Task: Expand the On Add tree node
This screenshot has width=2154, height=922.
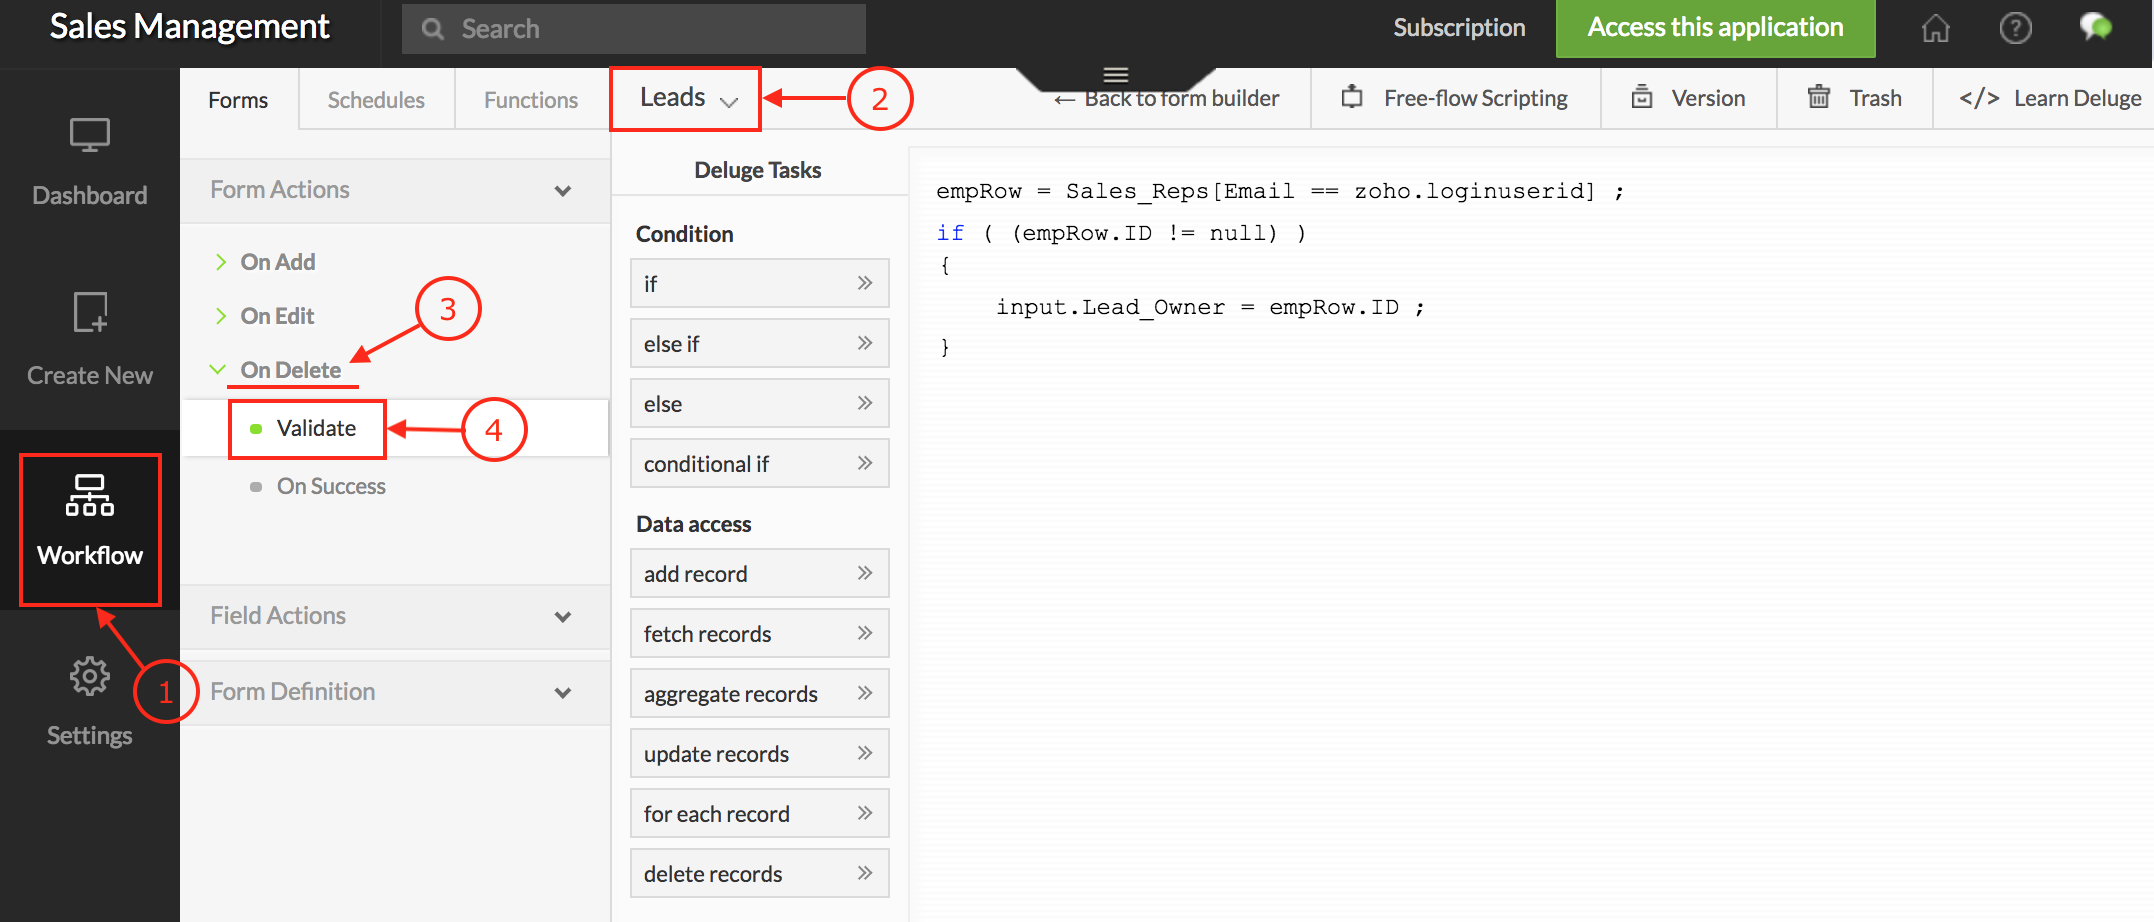Action: point(220,262)
